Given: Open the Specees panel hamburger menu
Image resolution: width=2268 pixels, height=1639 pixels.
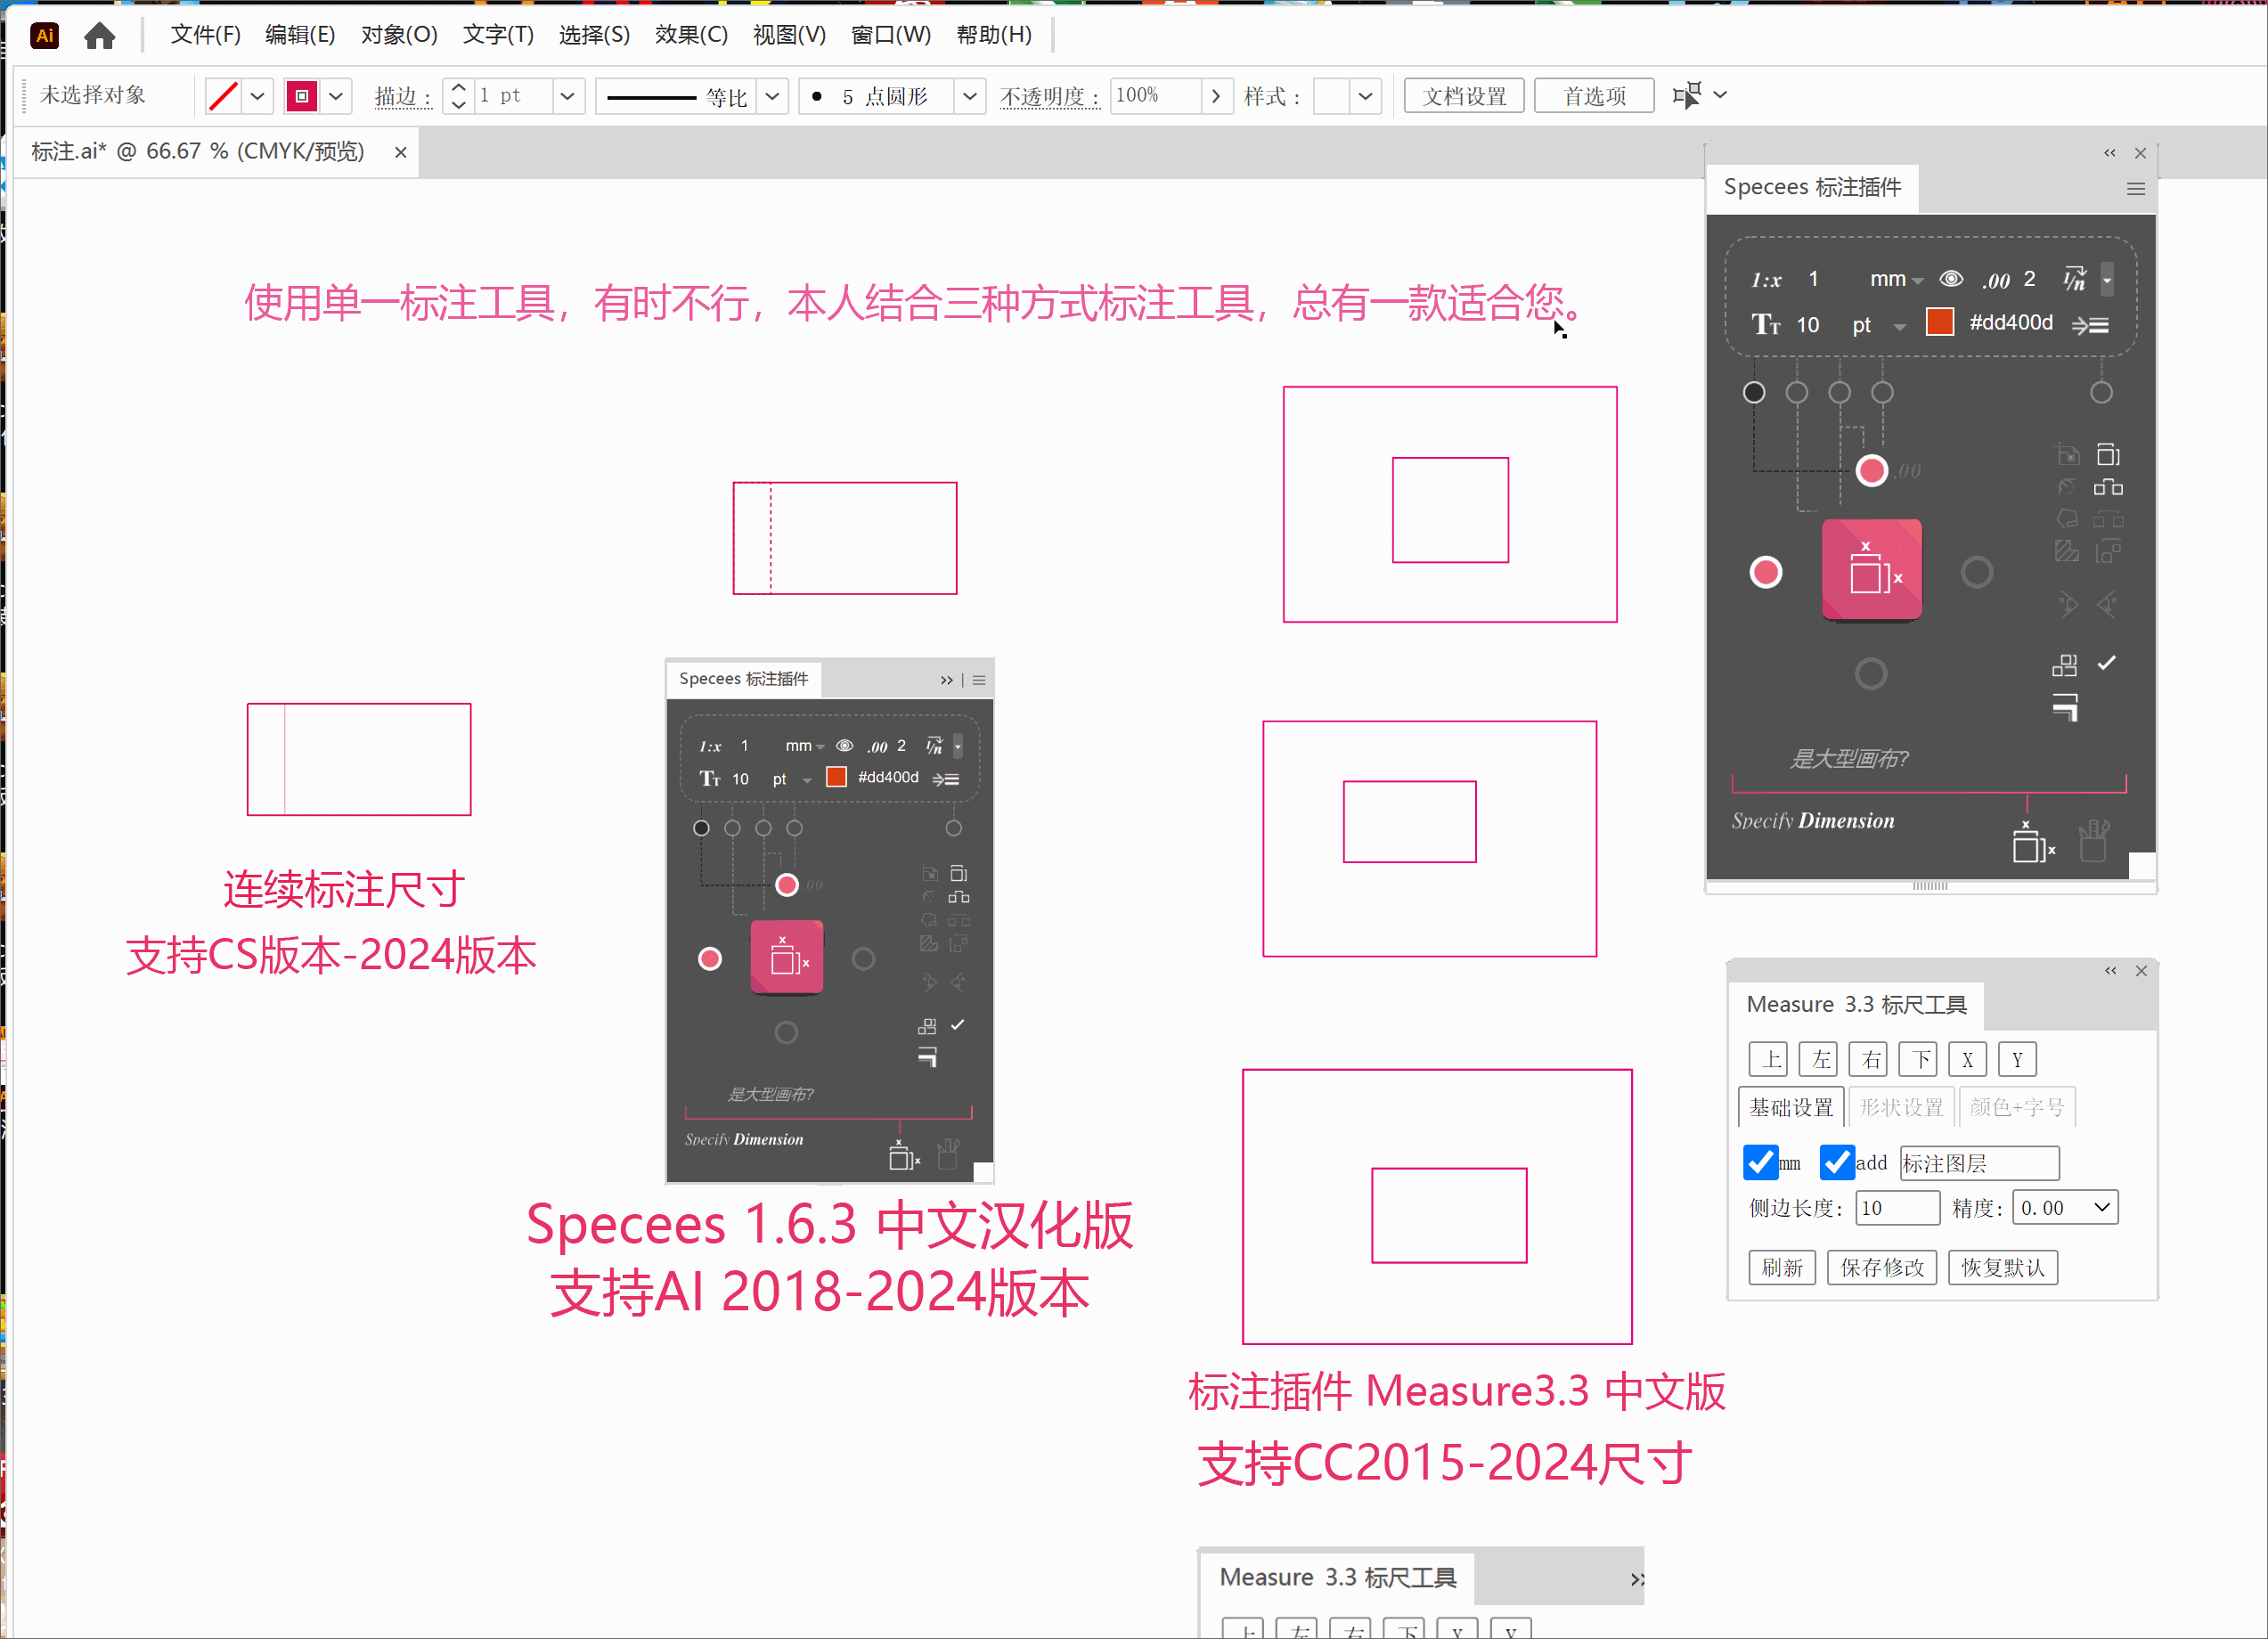Looking at the screenshot, I should click(2135, 189).
